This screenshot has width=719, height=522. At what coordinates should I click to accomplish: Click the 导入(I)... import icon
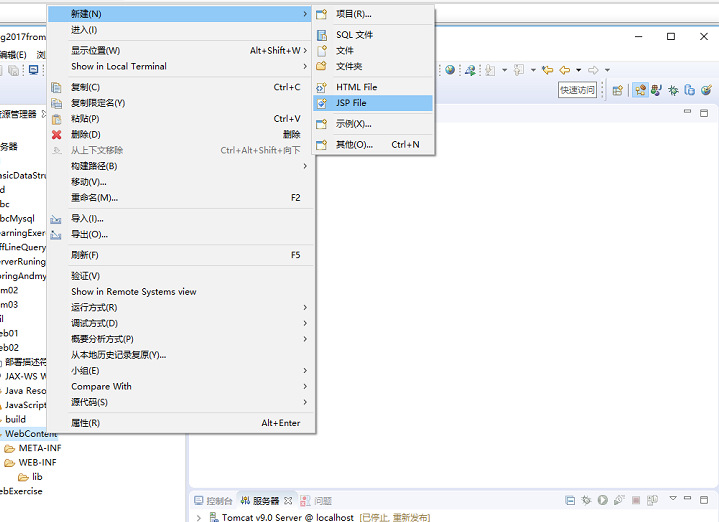pyautogui.click(x=56, y=219)
